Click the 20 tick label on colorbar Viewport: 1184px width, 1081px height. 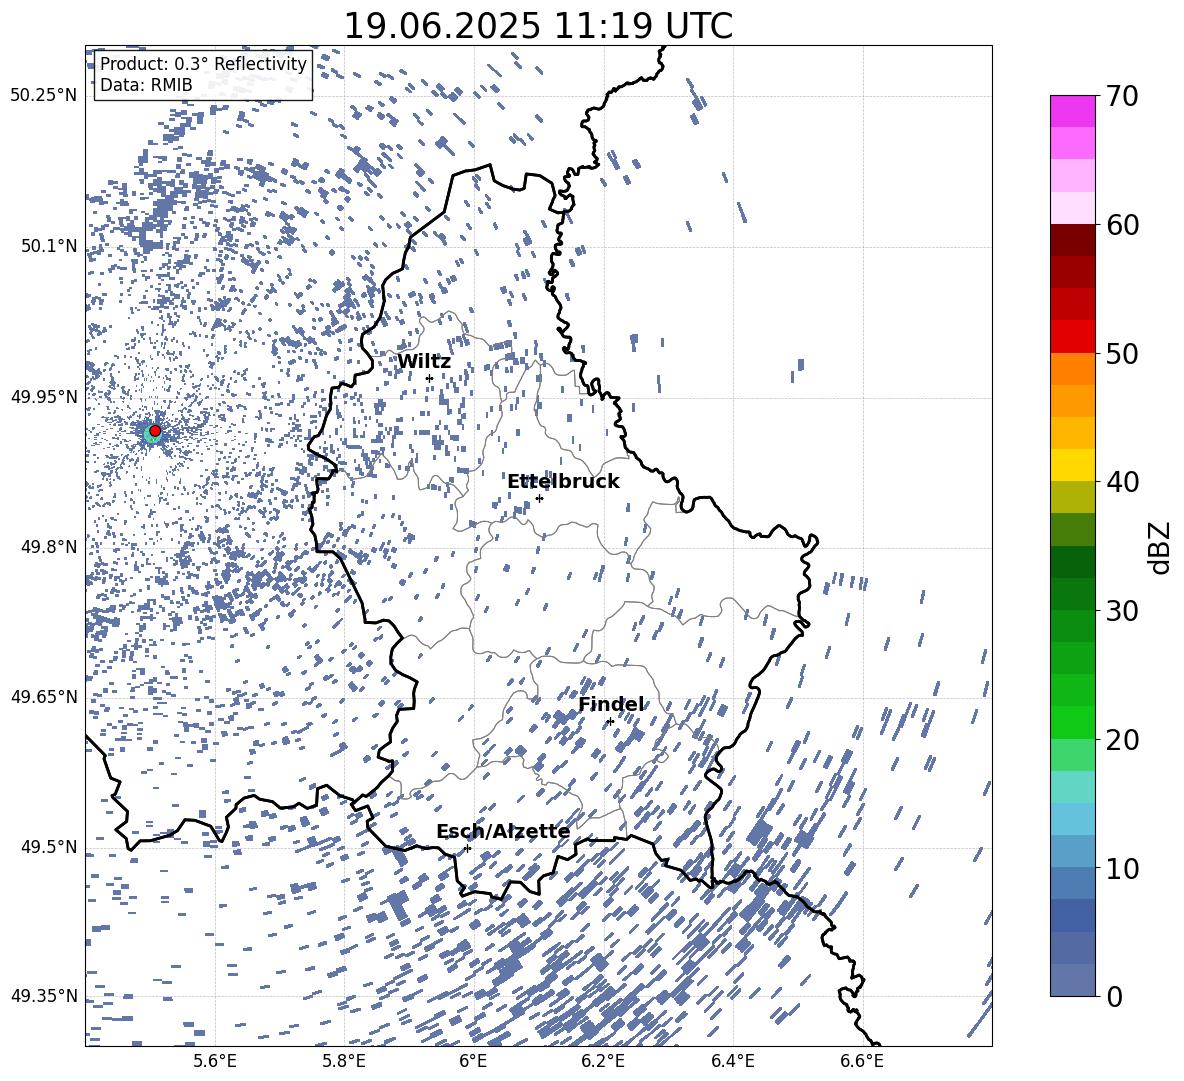click(x=1123, y=740)
